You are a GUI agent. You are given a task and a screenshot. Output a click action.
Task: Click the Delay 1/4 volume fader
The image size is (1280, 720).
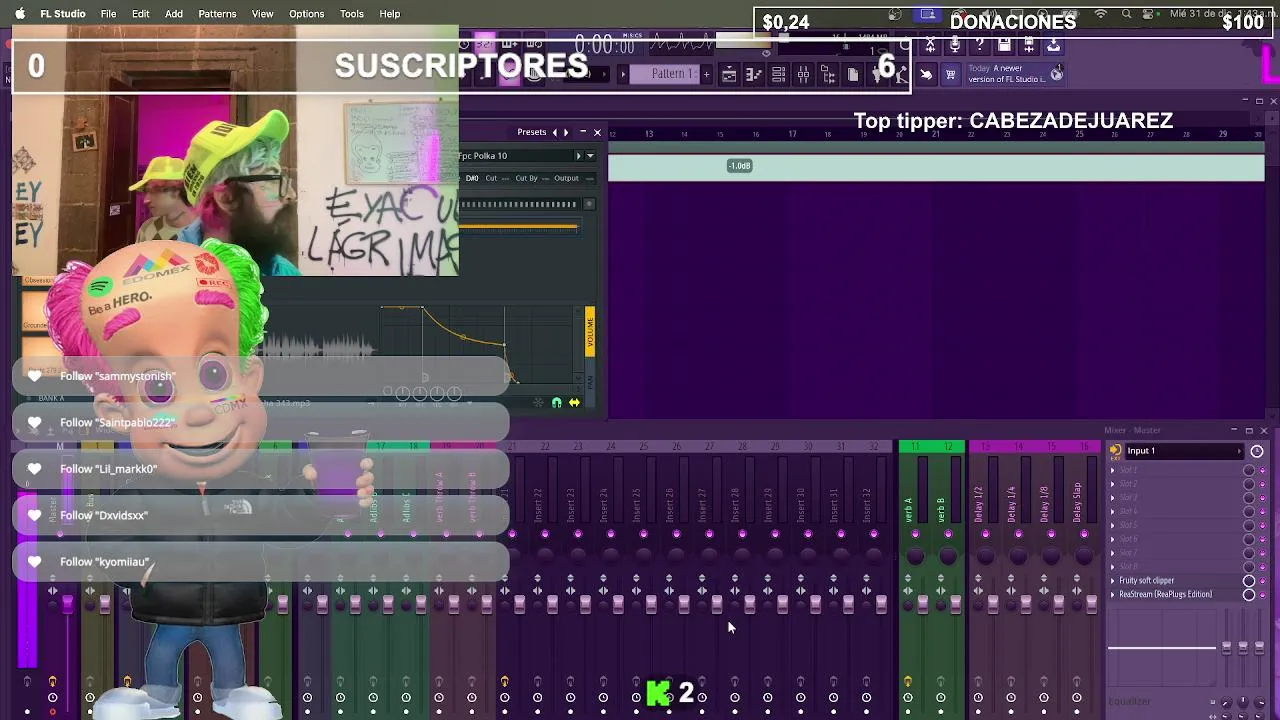(x=1026, y=604)
